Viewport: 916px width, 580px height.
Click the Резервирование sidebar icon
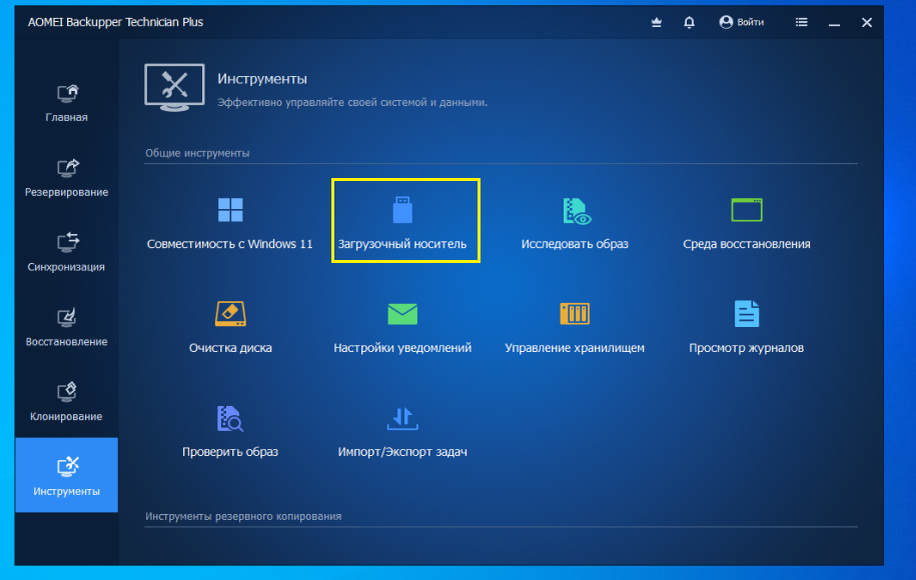pyautogui.click(x=68, y=168)
